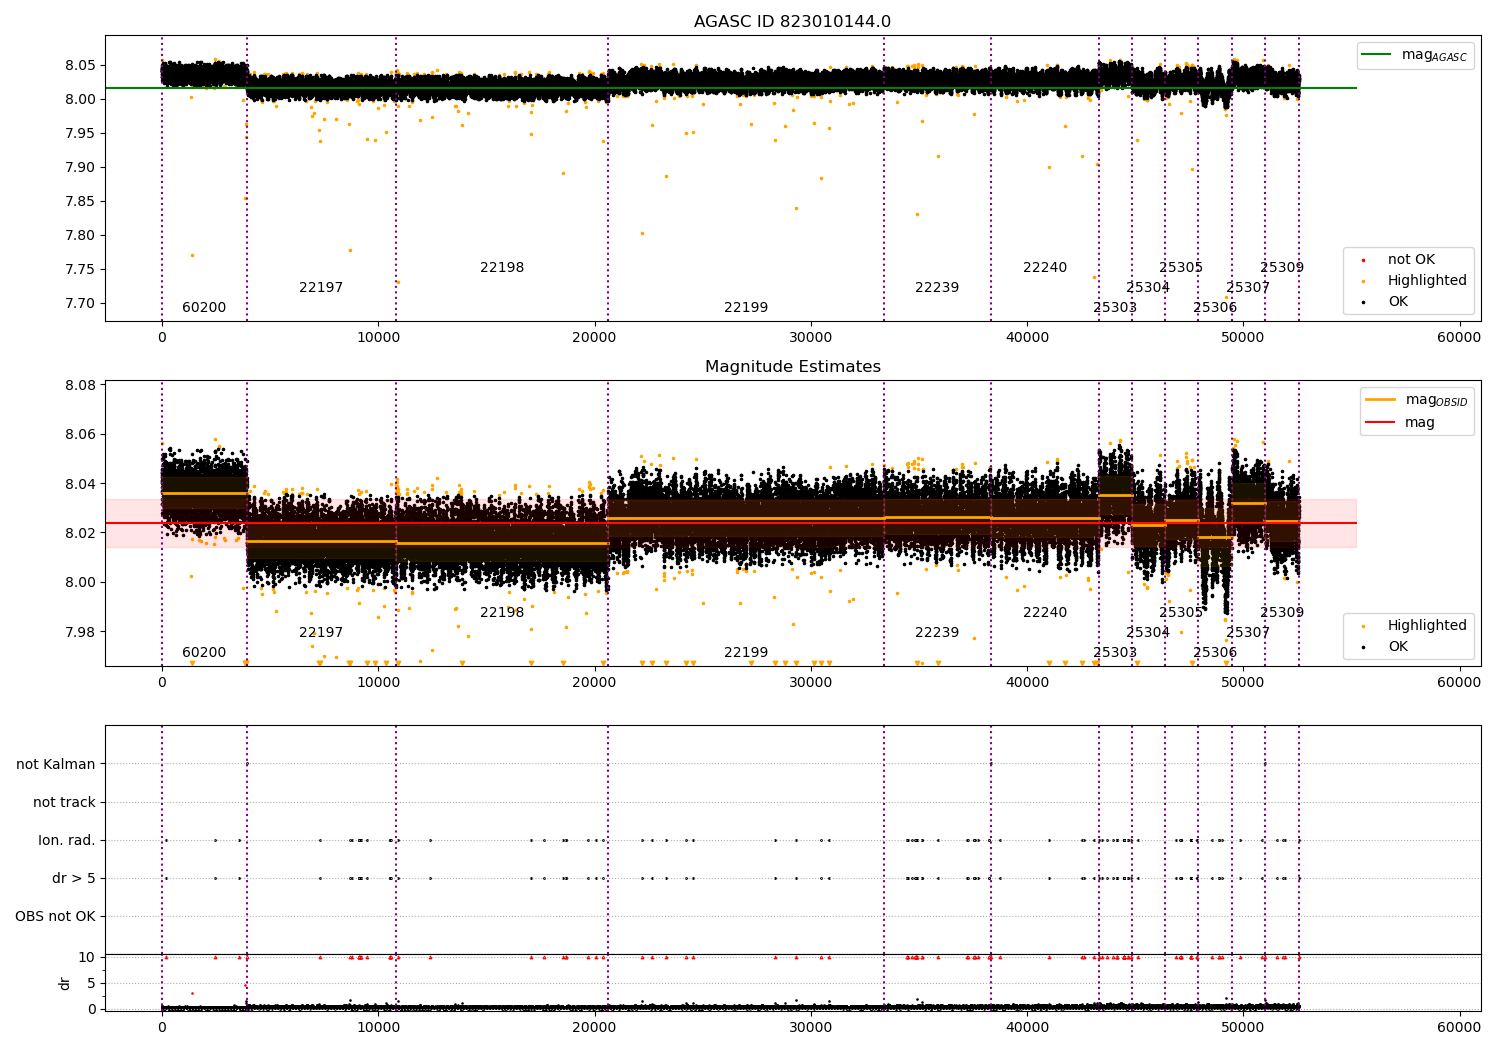This screenshot has height=1050, width=1500.
Task: Click obsid label 22197 in top plot
Action: [x=321, y=288]
